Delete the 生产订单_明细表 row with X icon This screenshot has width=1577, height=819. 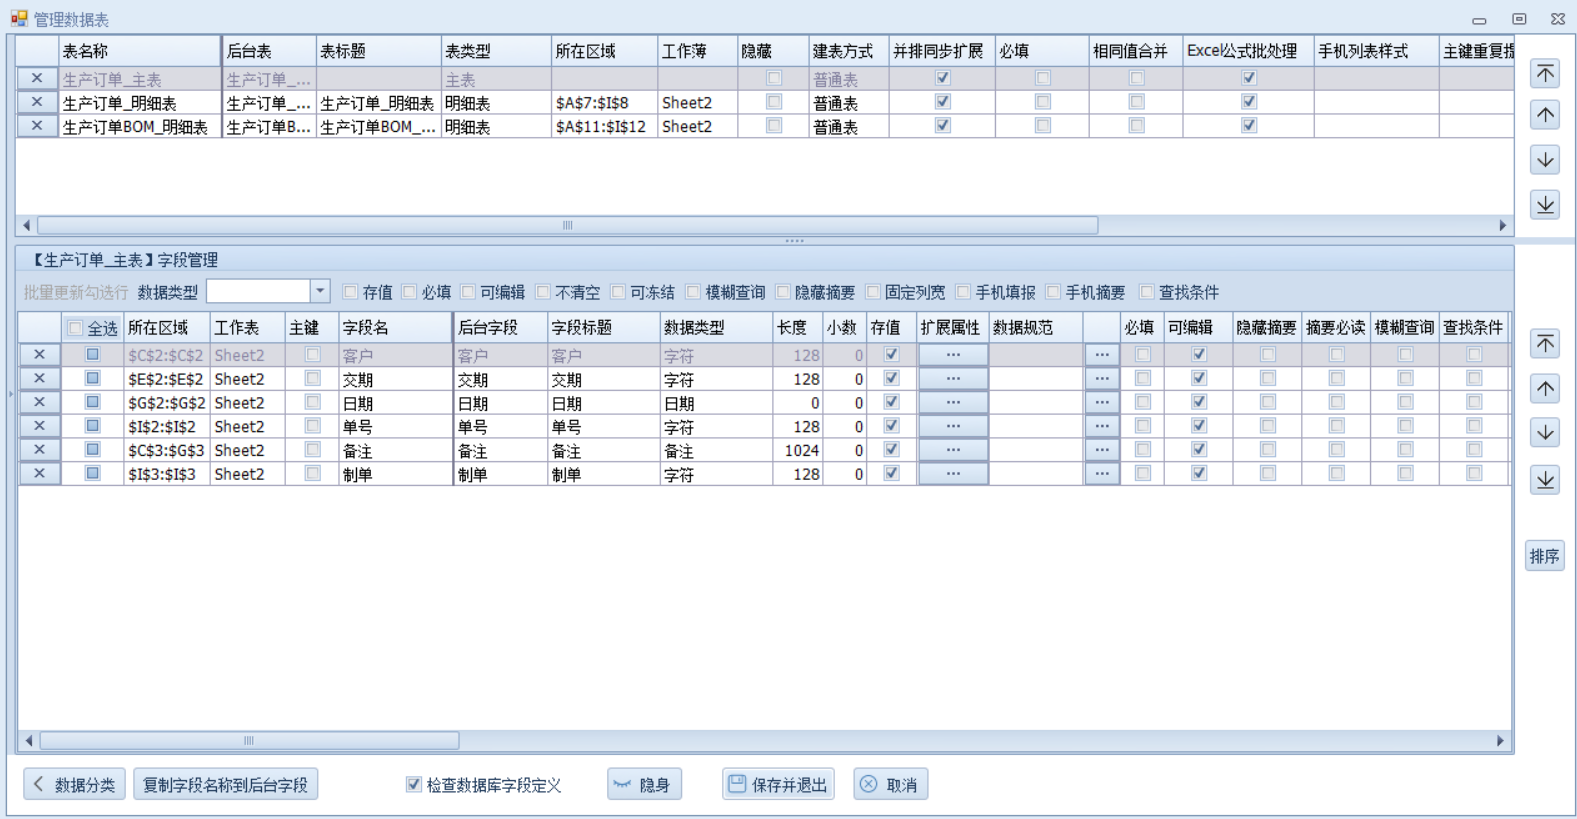(37, 102)
